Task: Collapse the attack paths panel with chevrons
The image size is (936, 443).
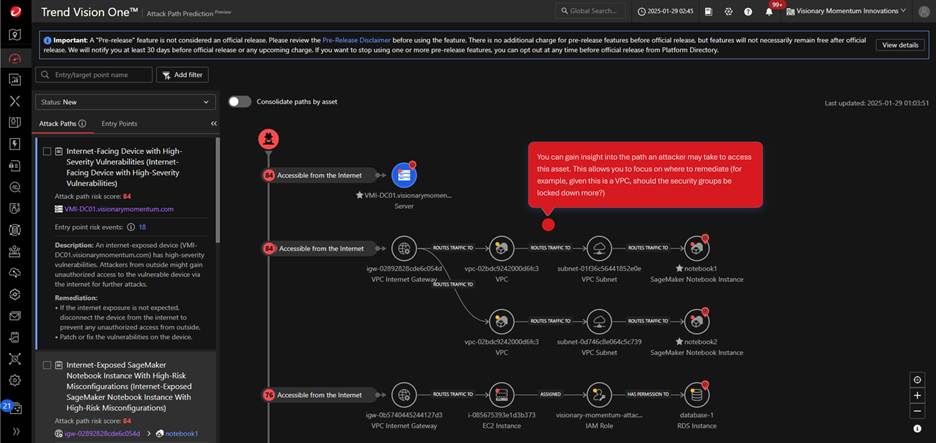Action: tap(214, 124)
